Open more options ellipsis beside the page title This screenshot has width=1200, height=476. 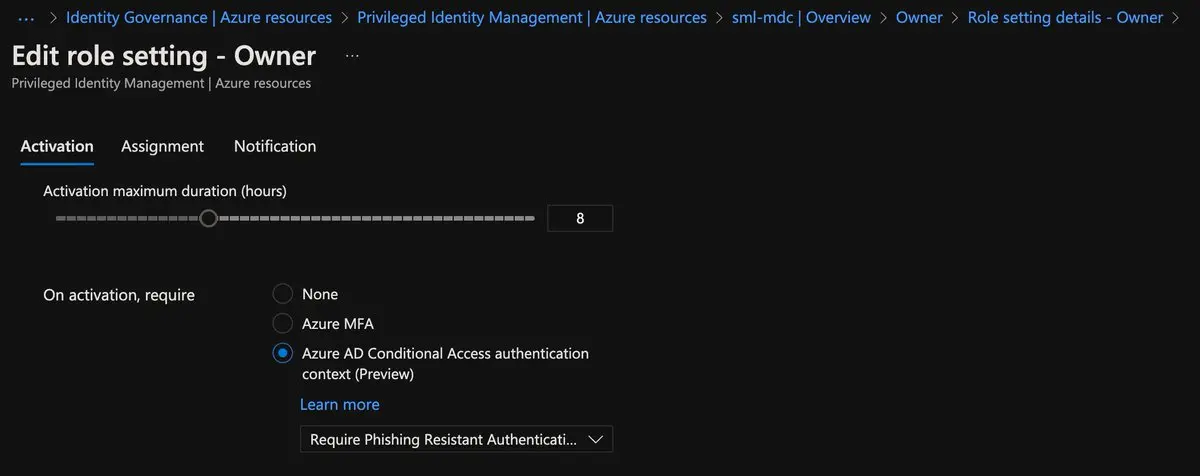[x=352, y=56]
